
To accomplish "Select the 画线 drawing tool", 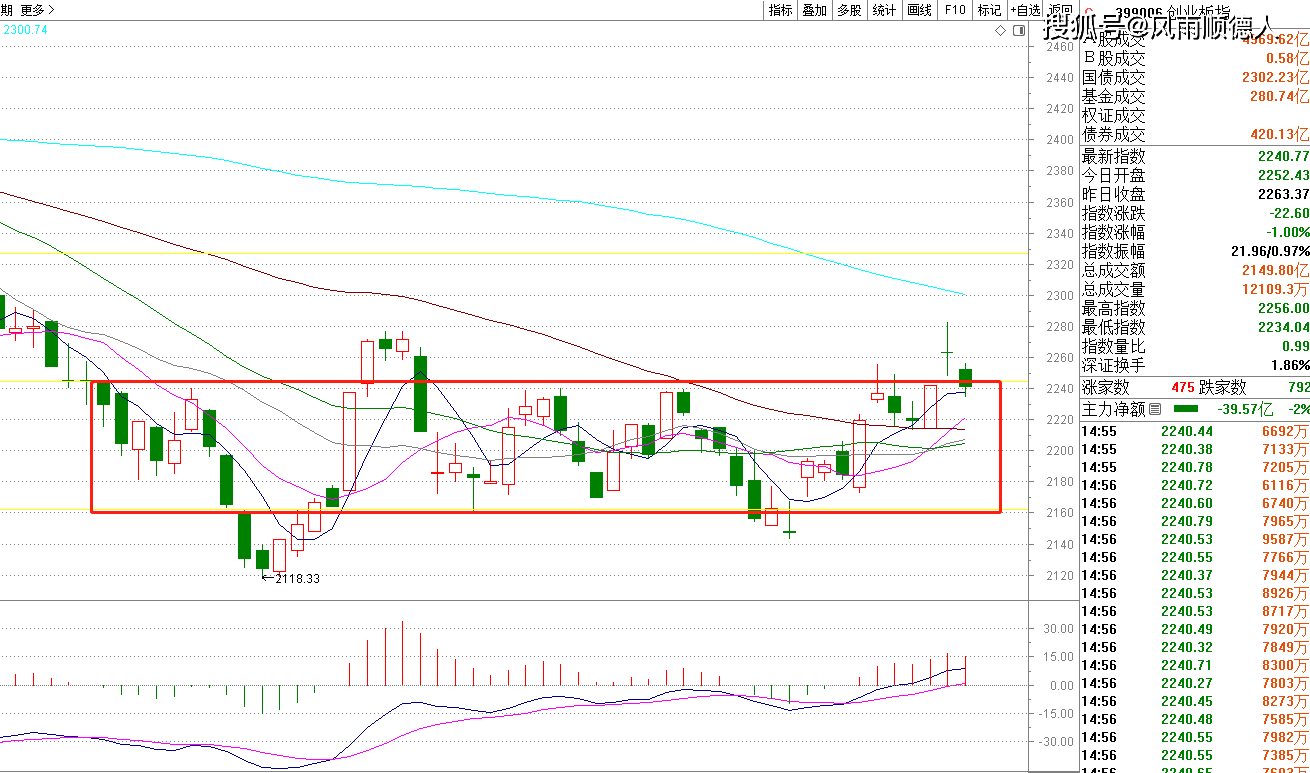I will coord(919,10).
